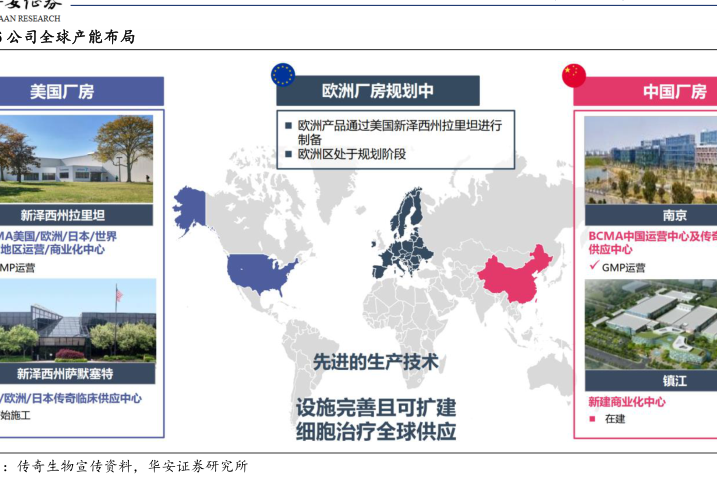Open the 新泽西州萨默塞特 building photo

[76, 320]
